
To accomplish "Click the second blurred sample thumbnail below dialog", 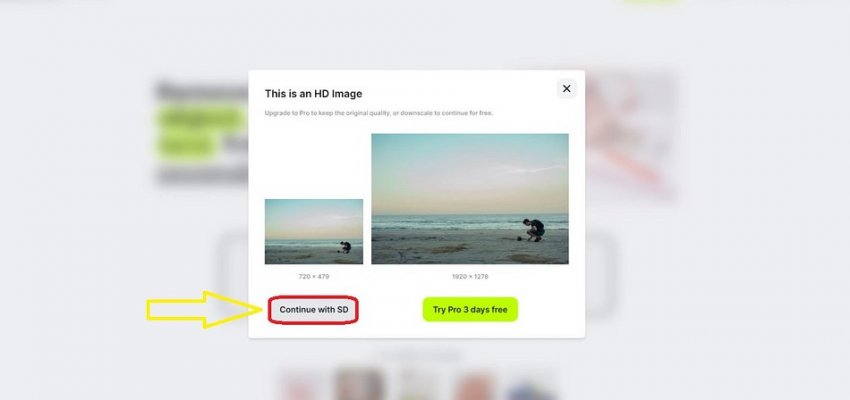I will click(x=359, y=384).
